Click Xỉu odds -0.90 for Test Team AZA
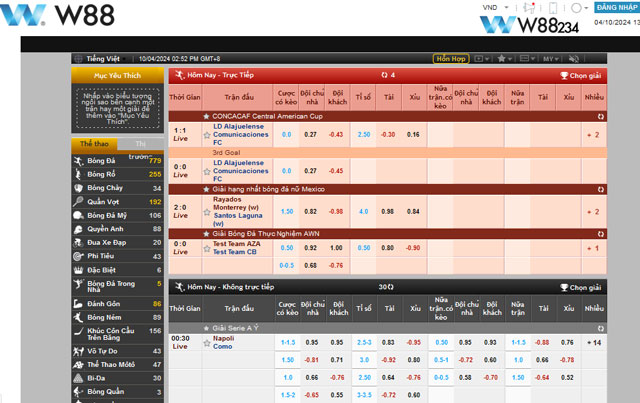Viewport: 640px width, 403px height. 413,248
